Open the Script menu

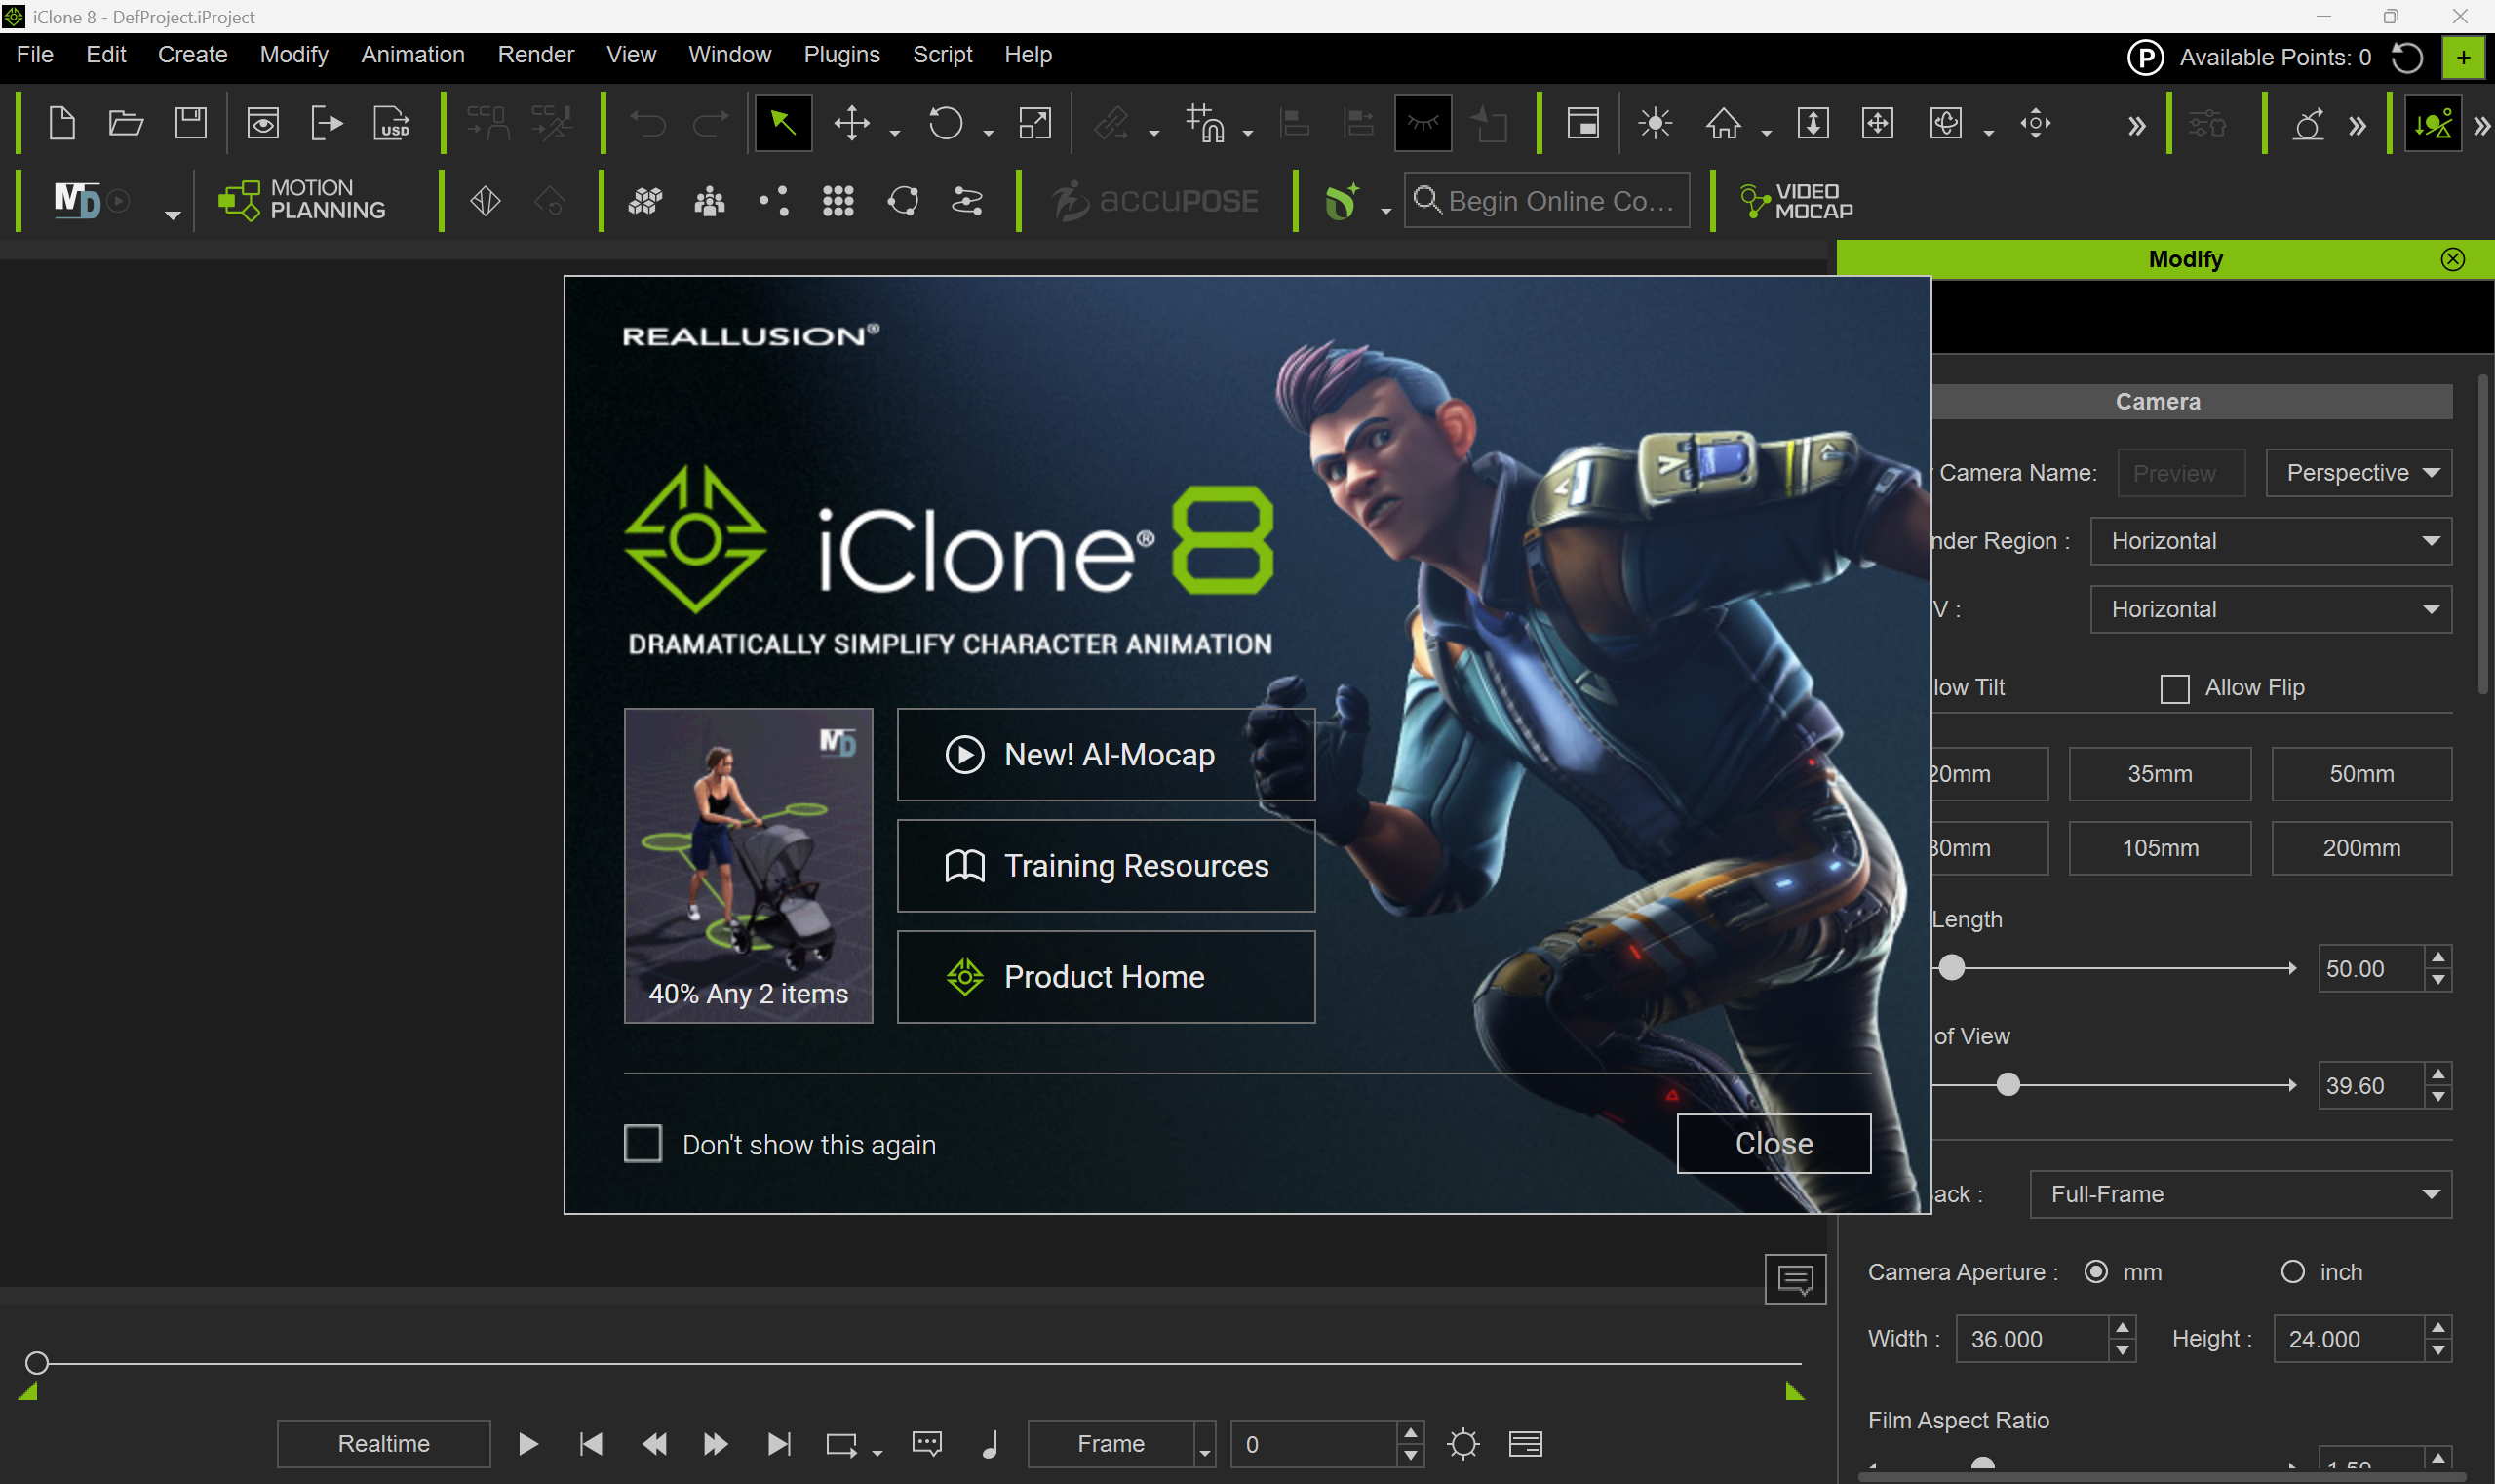click(x=943, y=55)
